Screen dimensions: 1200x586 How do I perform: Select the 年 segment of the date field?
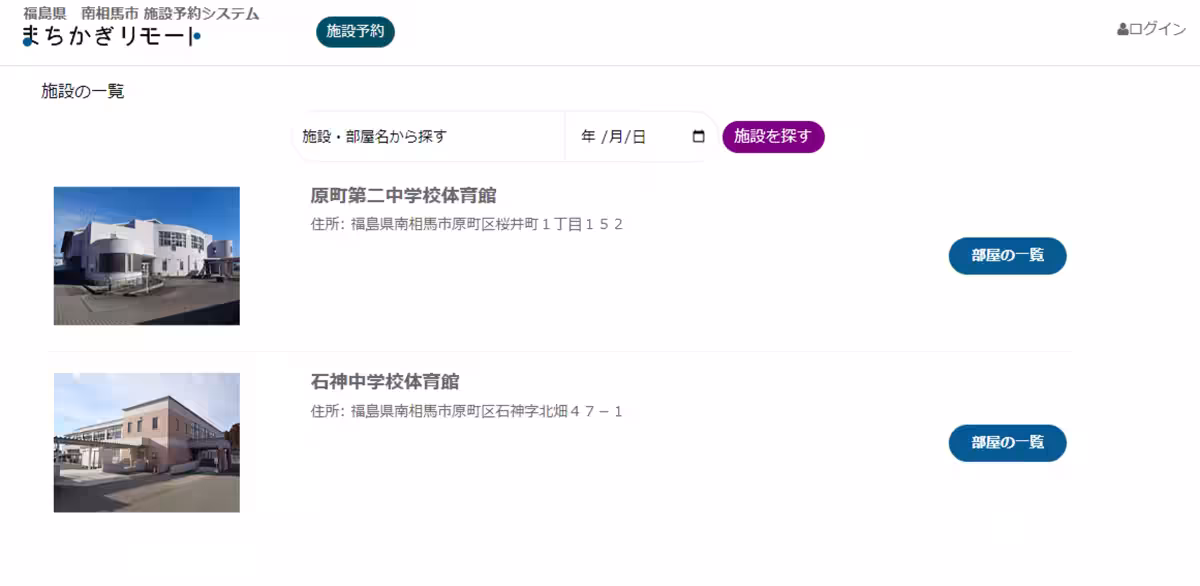(588, 137)
